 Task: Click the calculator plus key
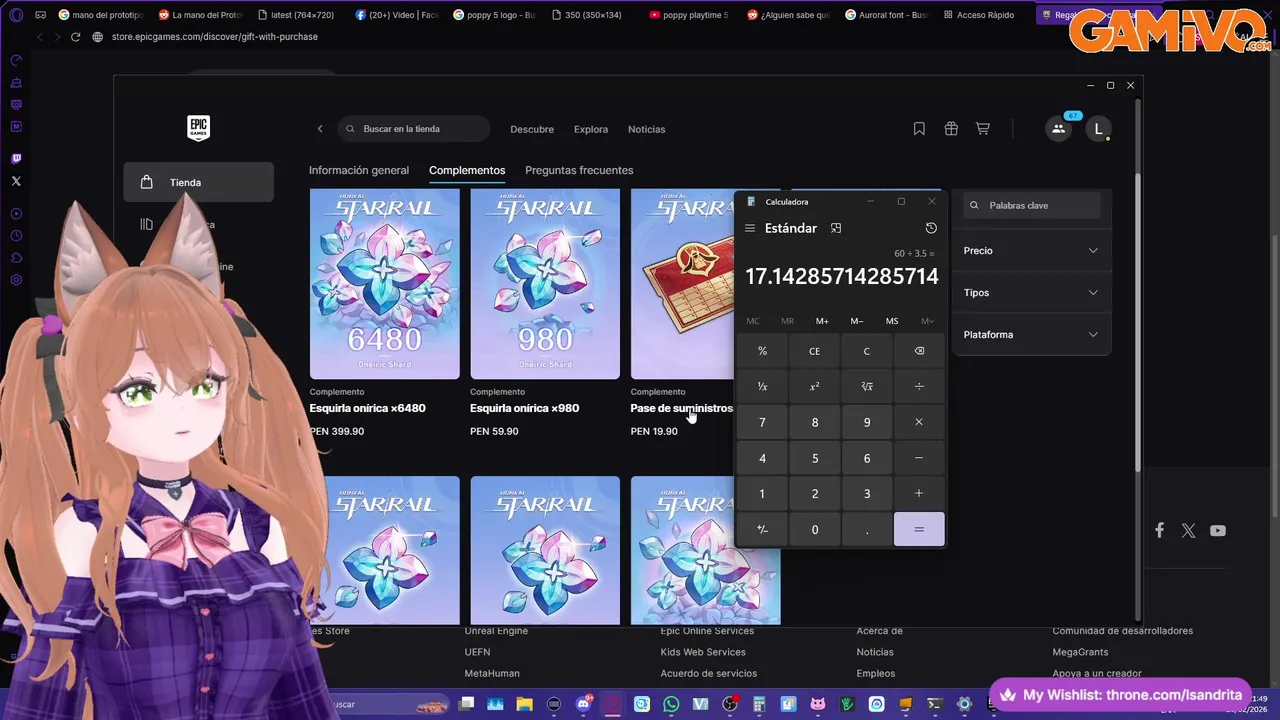[919, 493]
